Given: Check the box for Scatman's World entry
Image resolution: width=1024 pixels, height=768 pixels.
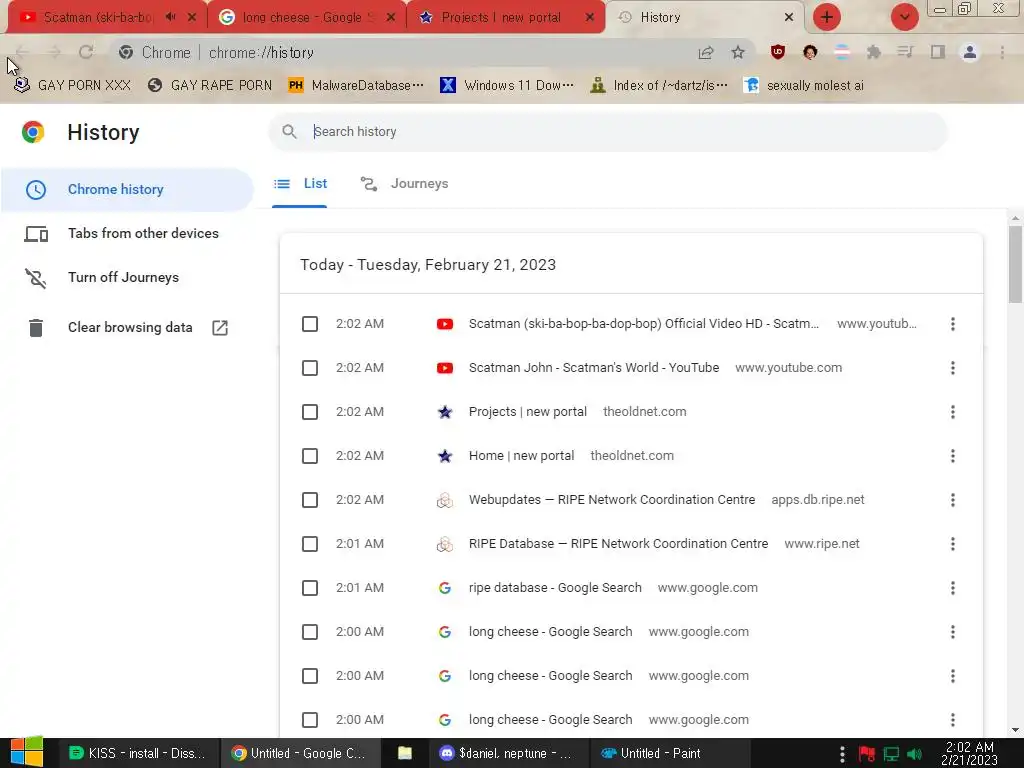Looking at the screenshot, I should tap(310, 368).
